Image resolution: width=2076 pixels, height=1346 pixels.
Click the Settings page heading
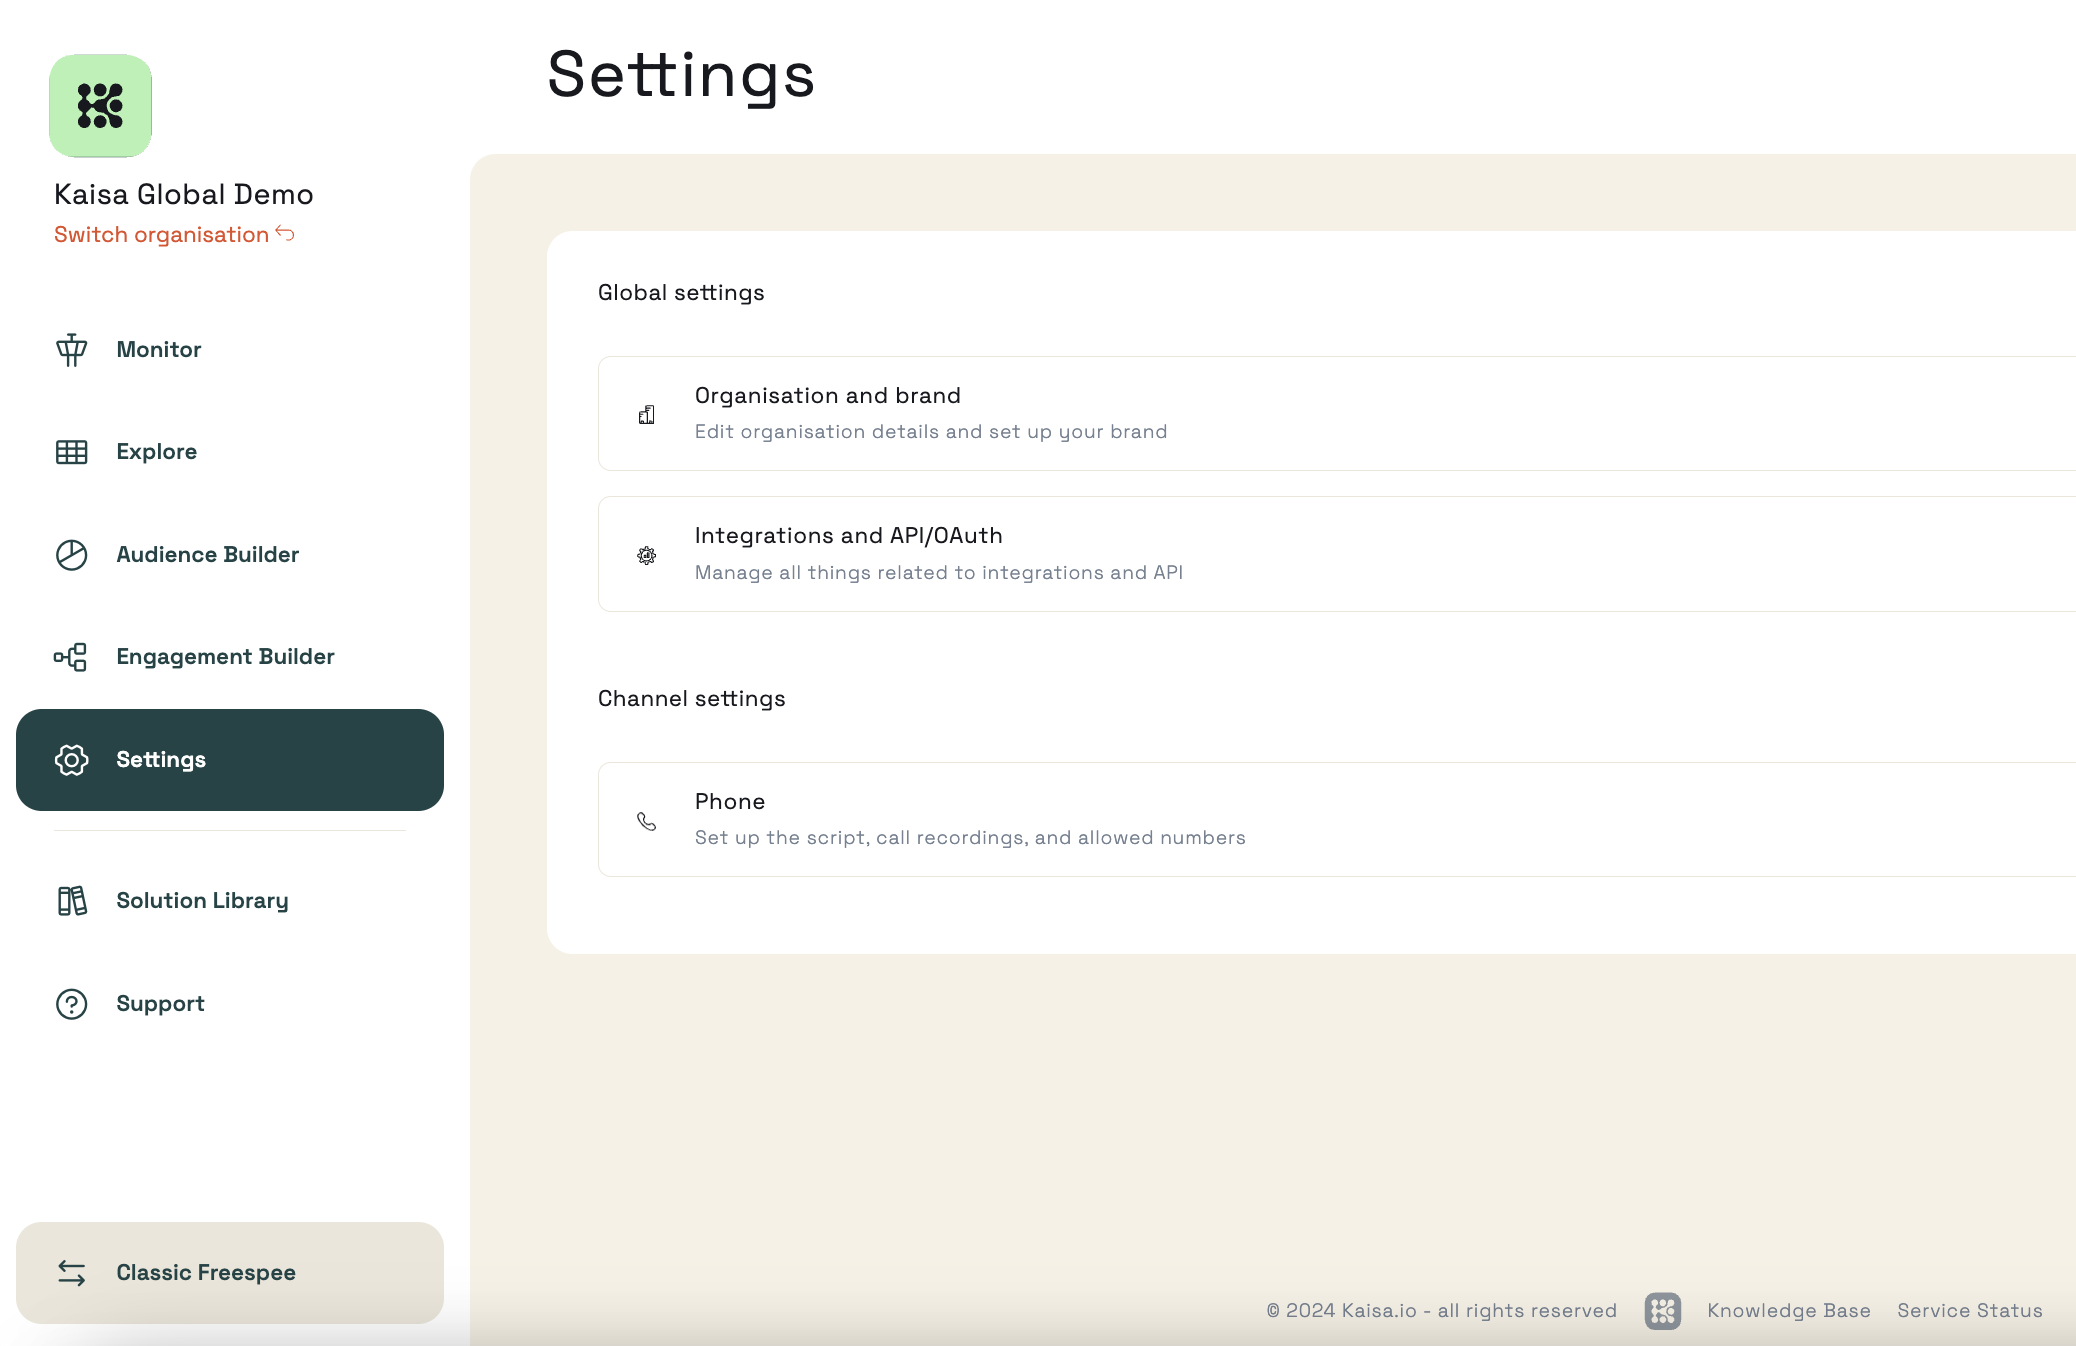[x=681, y=76]
